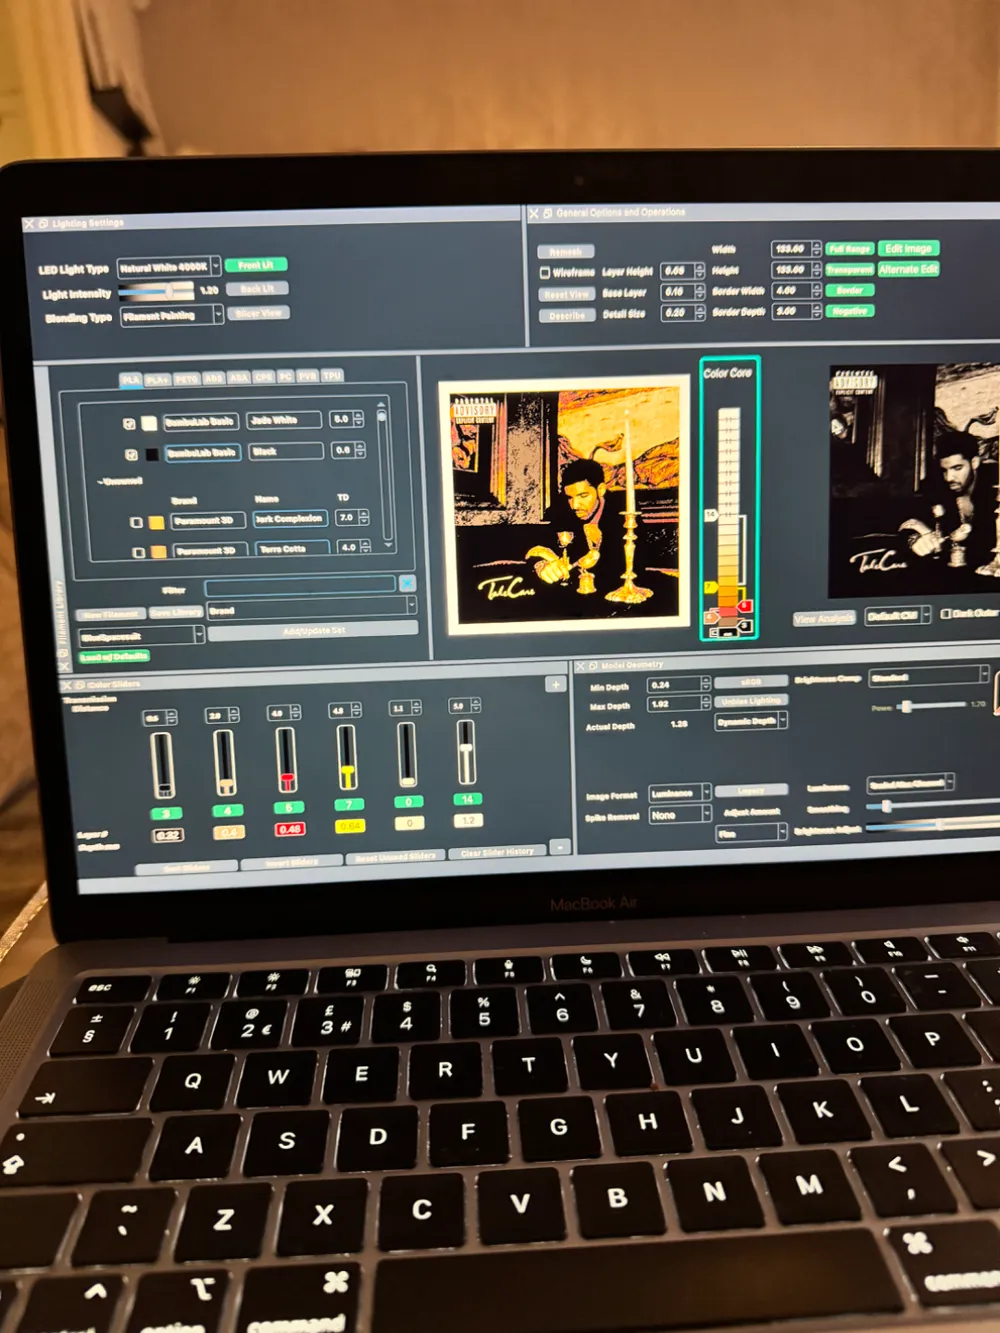The height and width of the screenshot is (1333, 1000).
Task: Clear the filament Filter with the blue X icon
Action: pyautogui.click(x=407, y=582)
